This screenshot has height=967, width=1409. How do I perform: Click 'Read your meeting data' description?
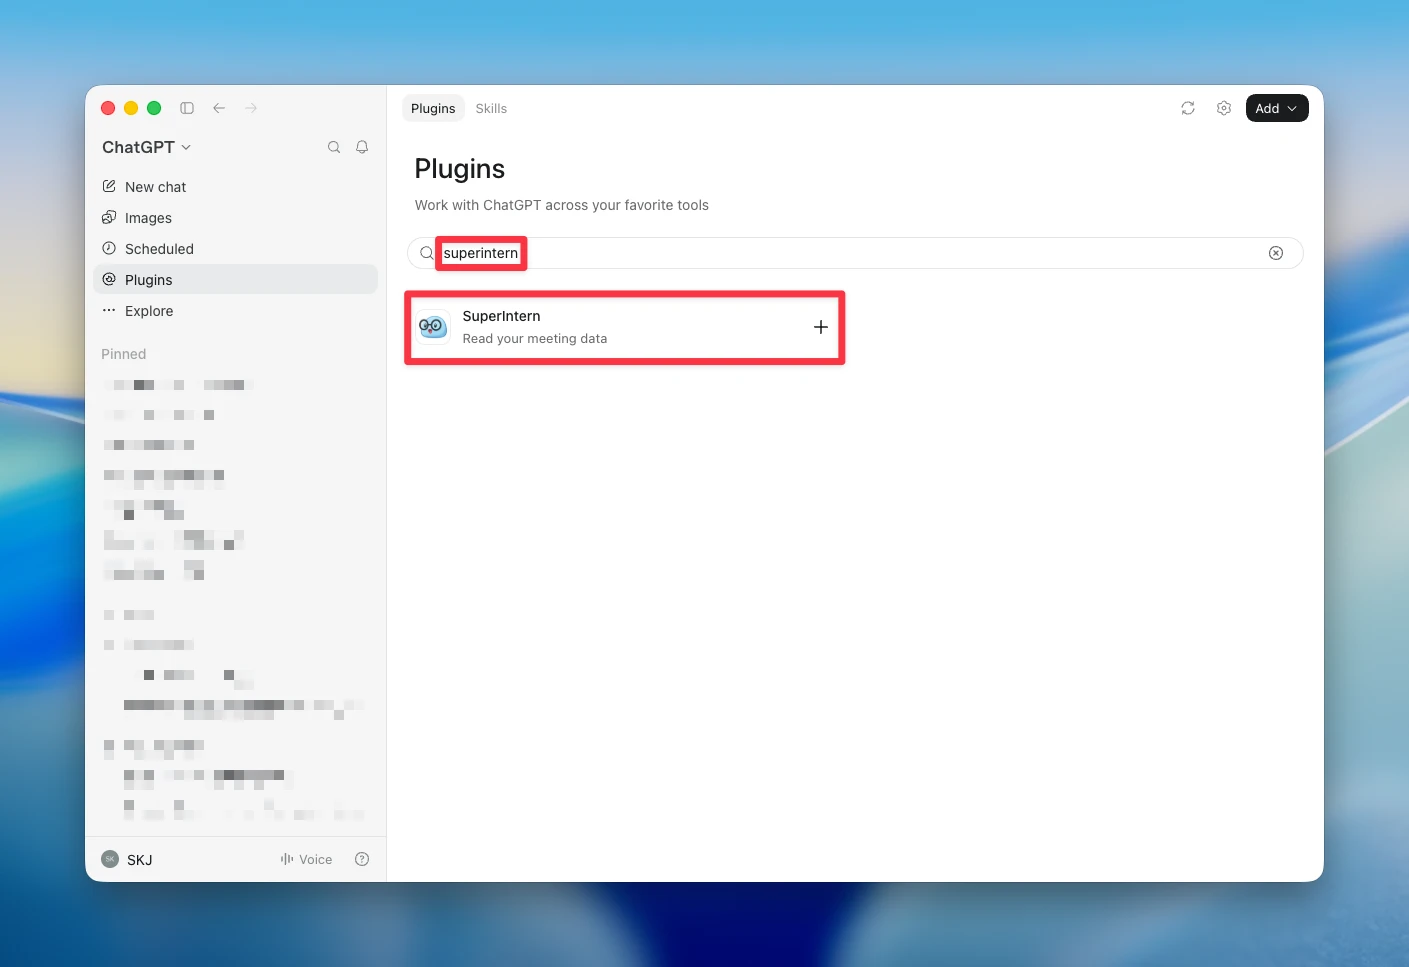535,339
